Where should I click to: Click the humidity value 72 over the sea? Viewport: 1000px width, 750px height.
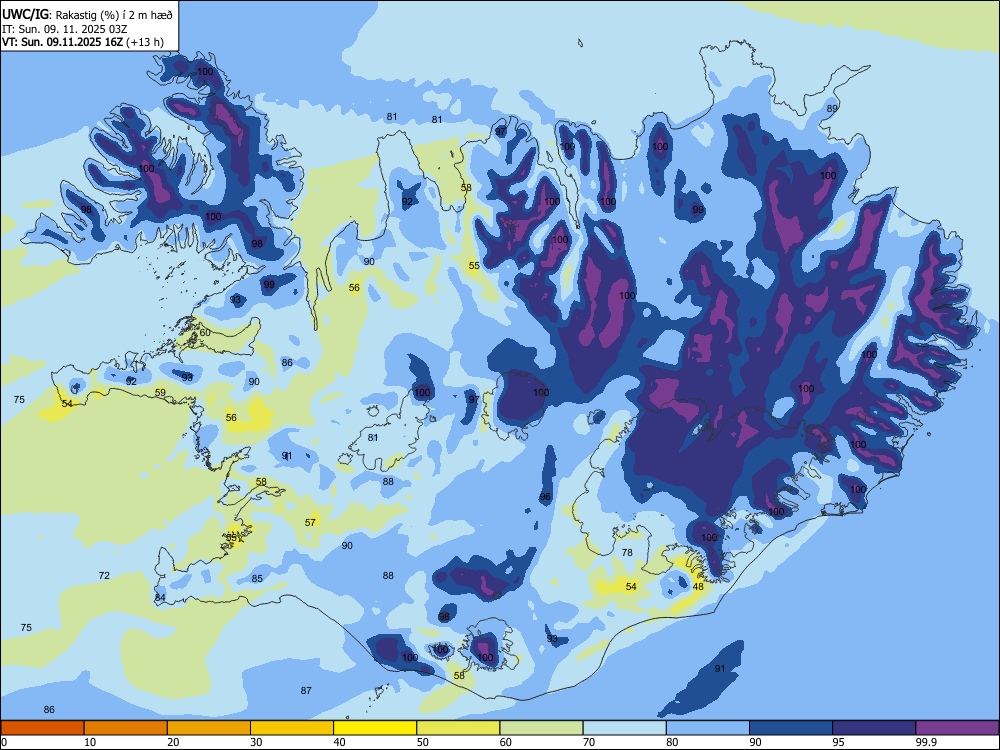(x=104, y=575)
